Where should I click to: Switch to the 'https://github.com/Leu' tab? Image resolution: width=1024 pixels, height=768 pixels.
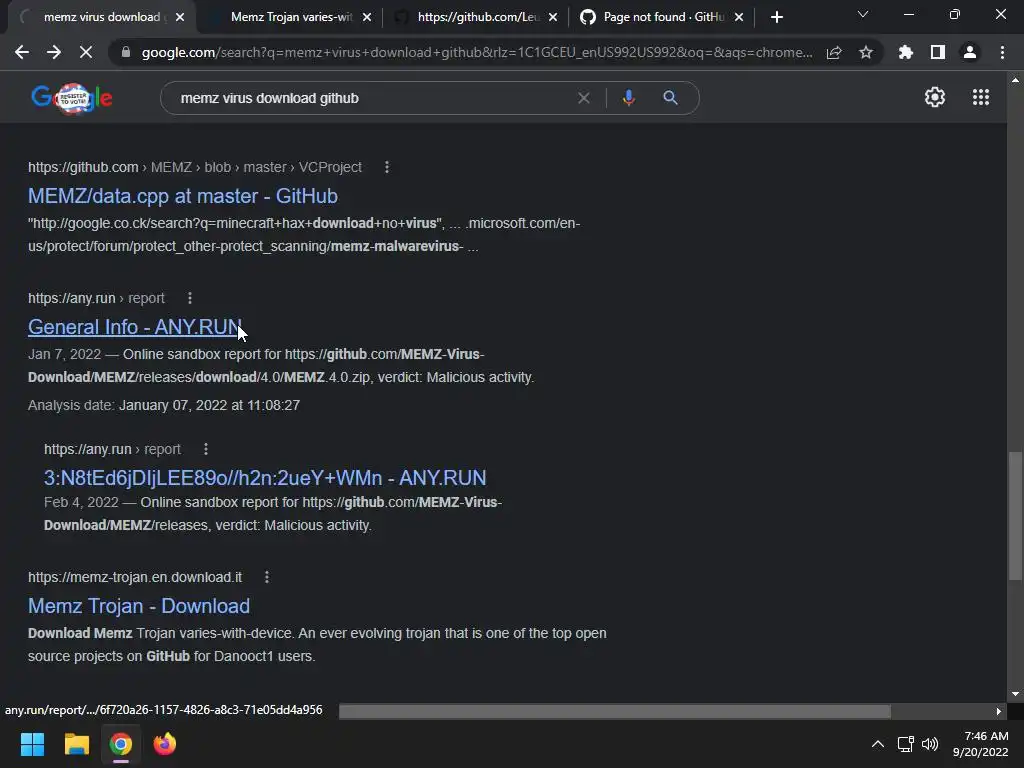point(478,17)
